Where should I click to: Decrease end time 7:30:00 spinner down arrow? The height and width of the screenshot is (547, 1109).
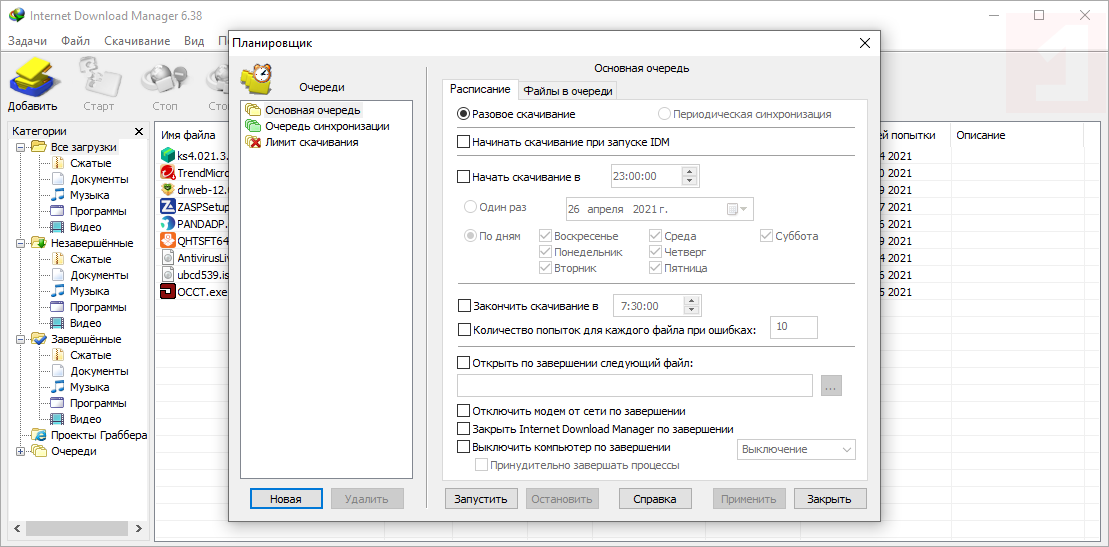coord(691,310)
